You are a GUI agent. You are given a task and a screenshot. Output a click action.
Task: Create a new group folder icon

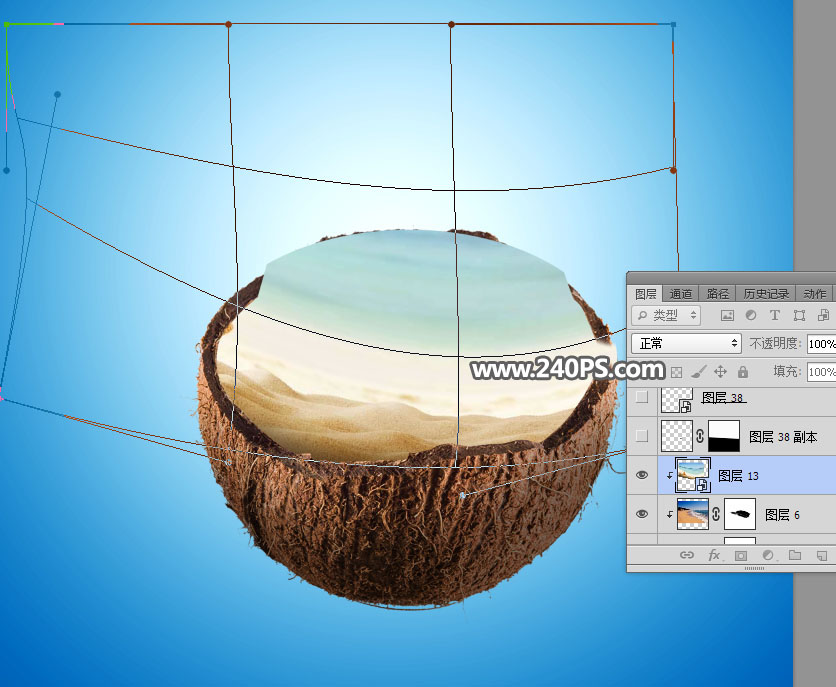tap(795, 555)
